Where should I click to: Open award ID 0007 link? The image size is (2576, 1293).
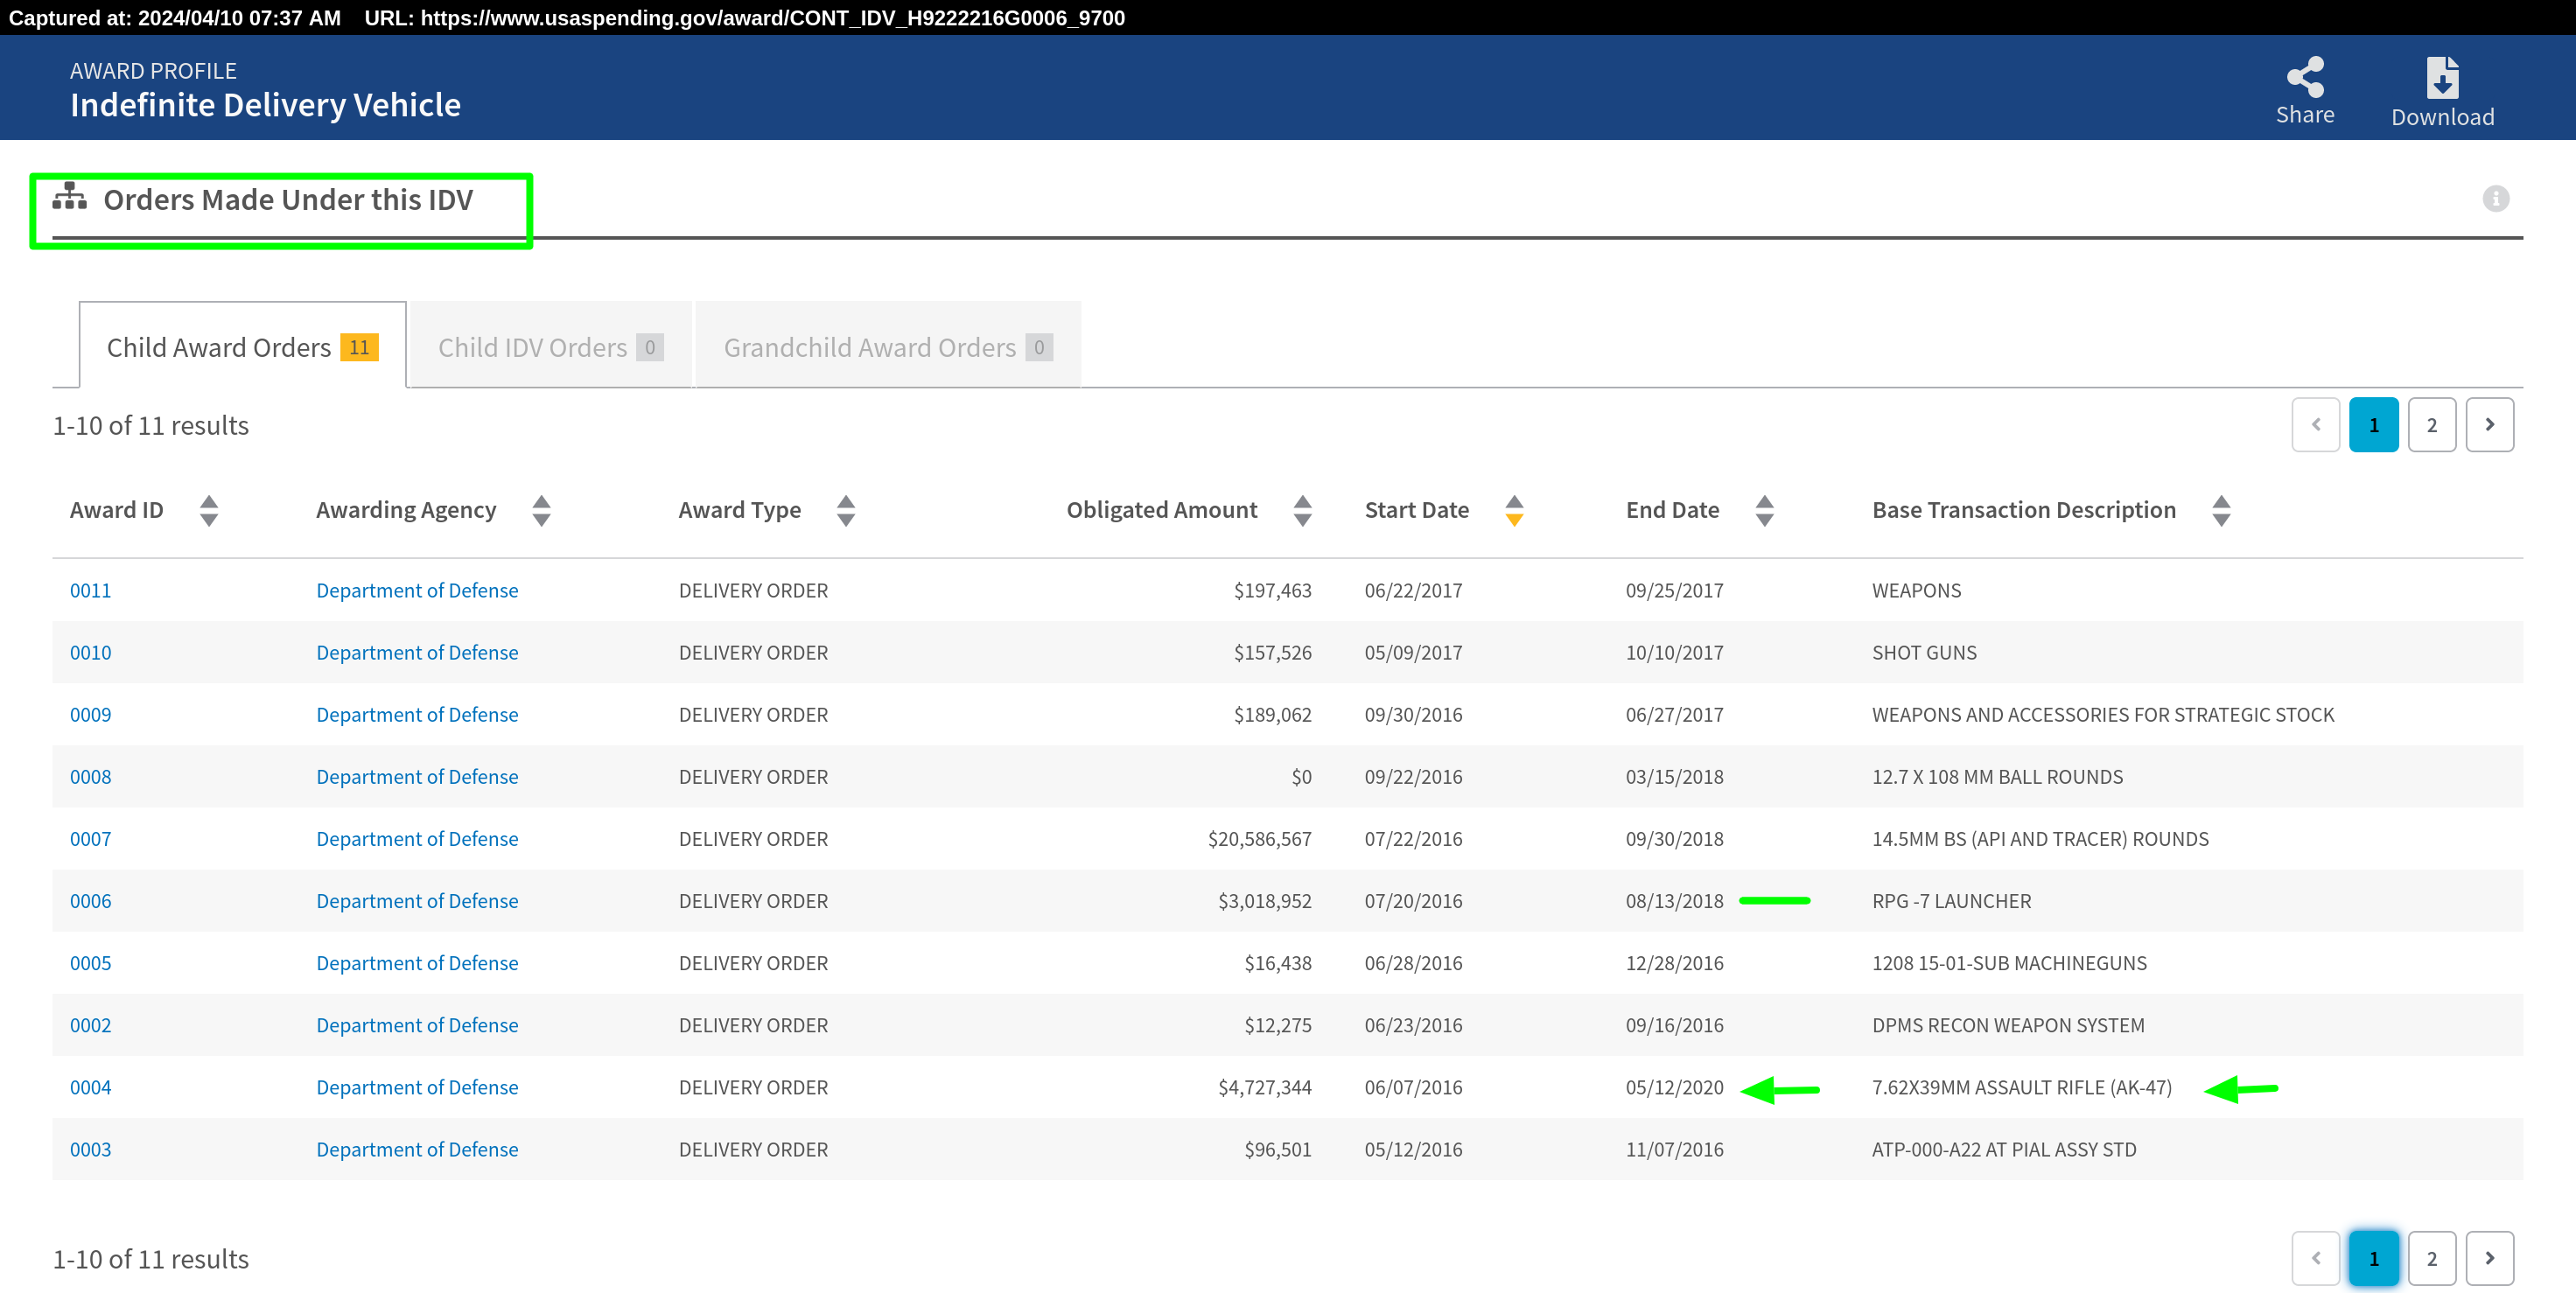coord(90,839)
